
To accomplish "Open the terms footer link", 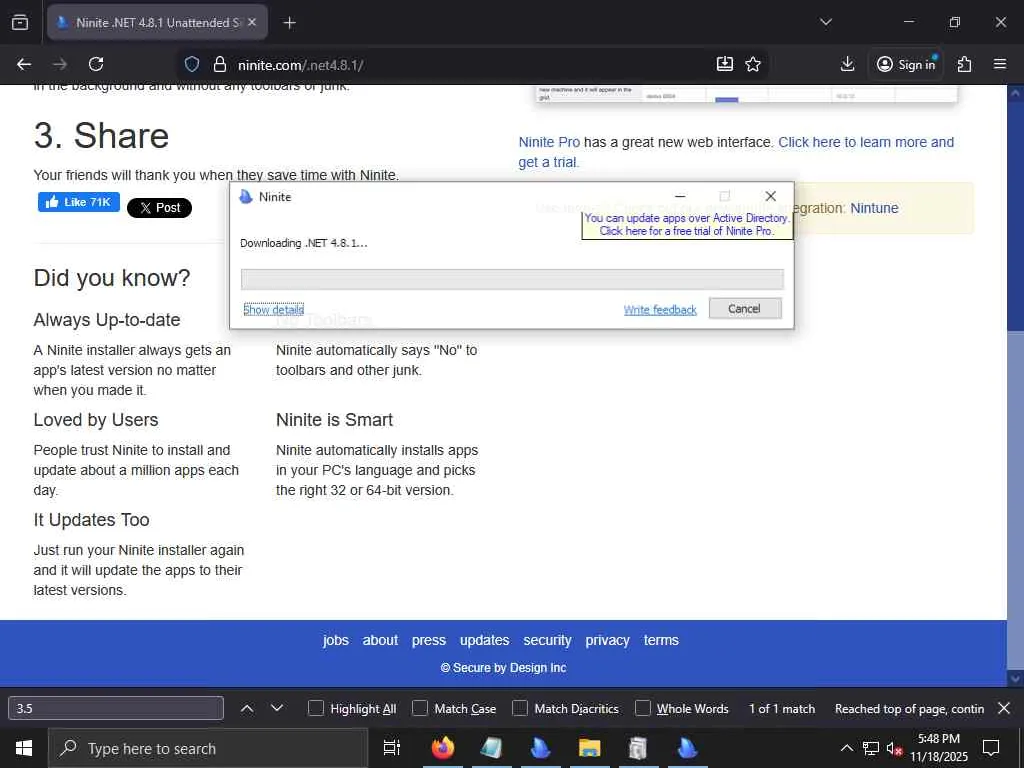I will [661, 641].
